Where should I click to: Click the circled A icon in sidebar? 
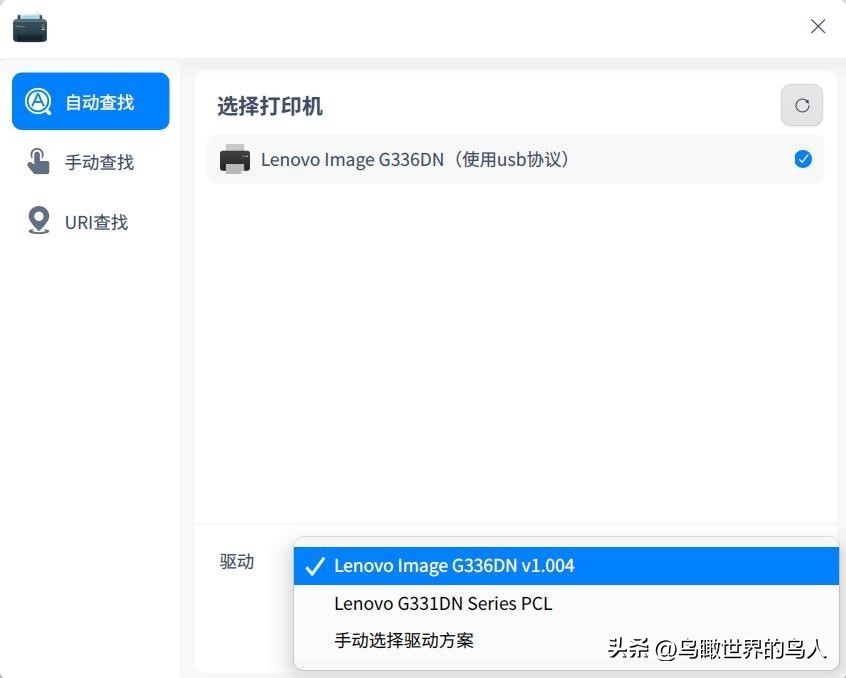pyautogui.click(x=39, y=100)
